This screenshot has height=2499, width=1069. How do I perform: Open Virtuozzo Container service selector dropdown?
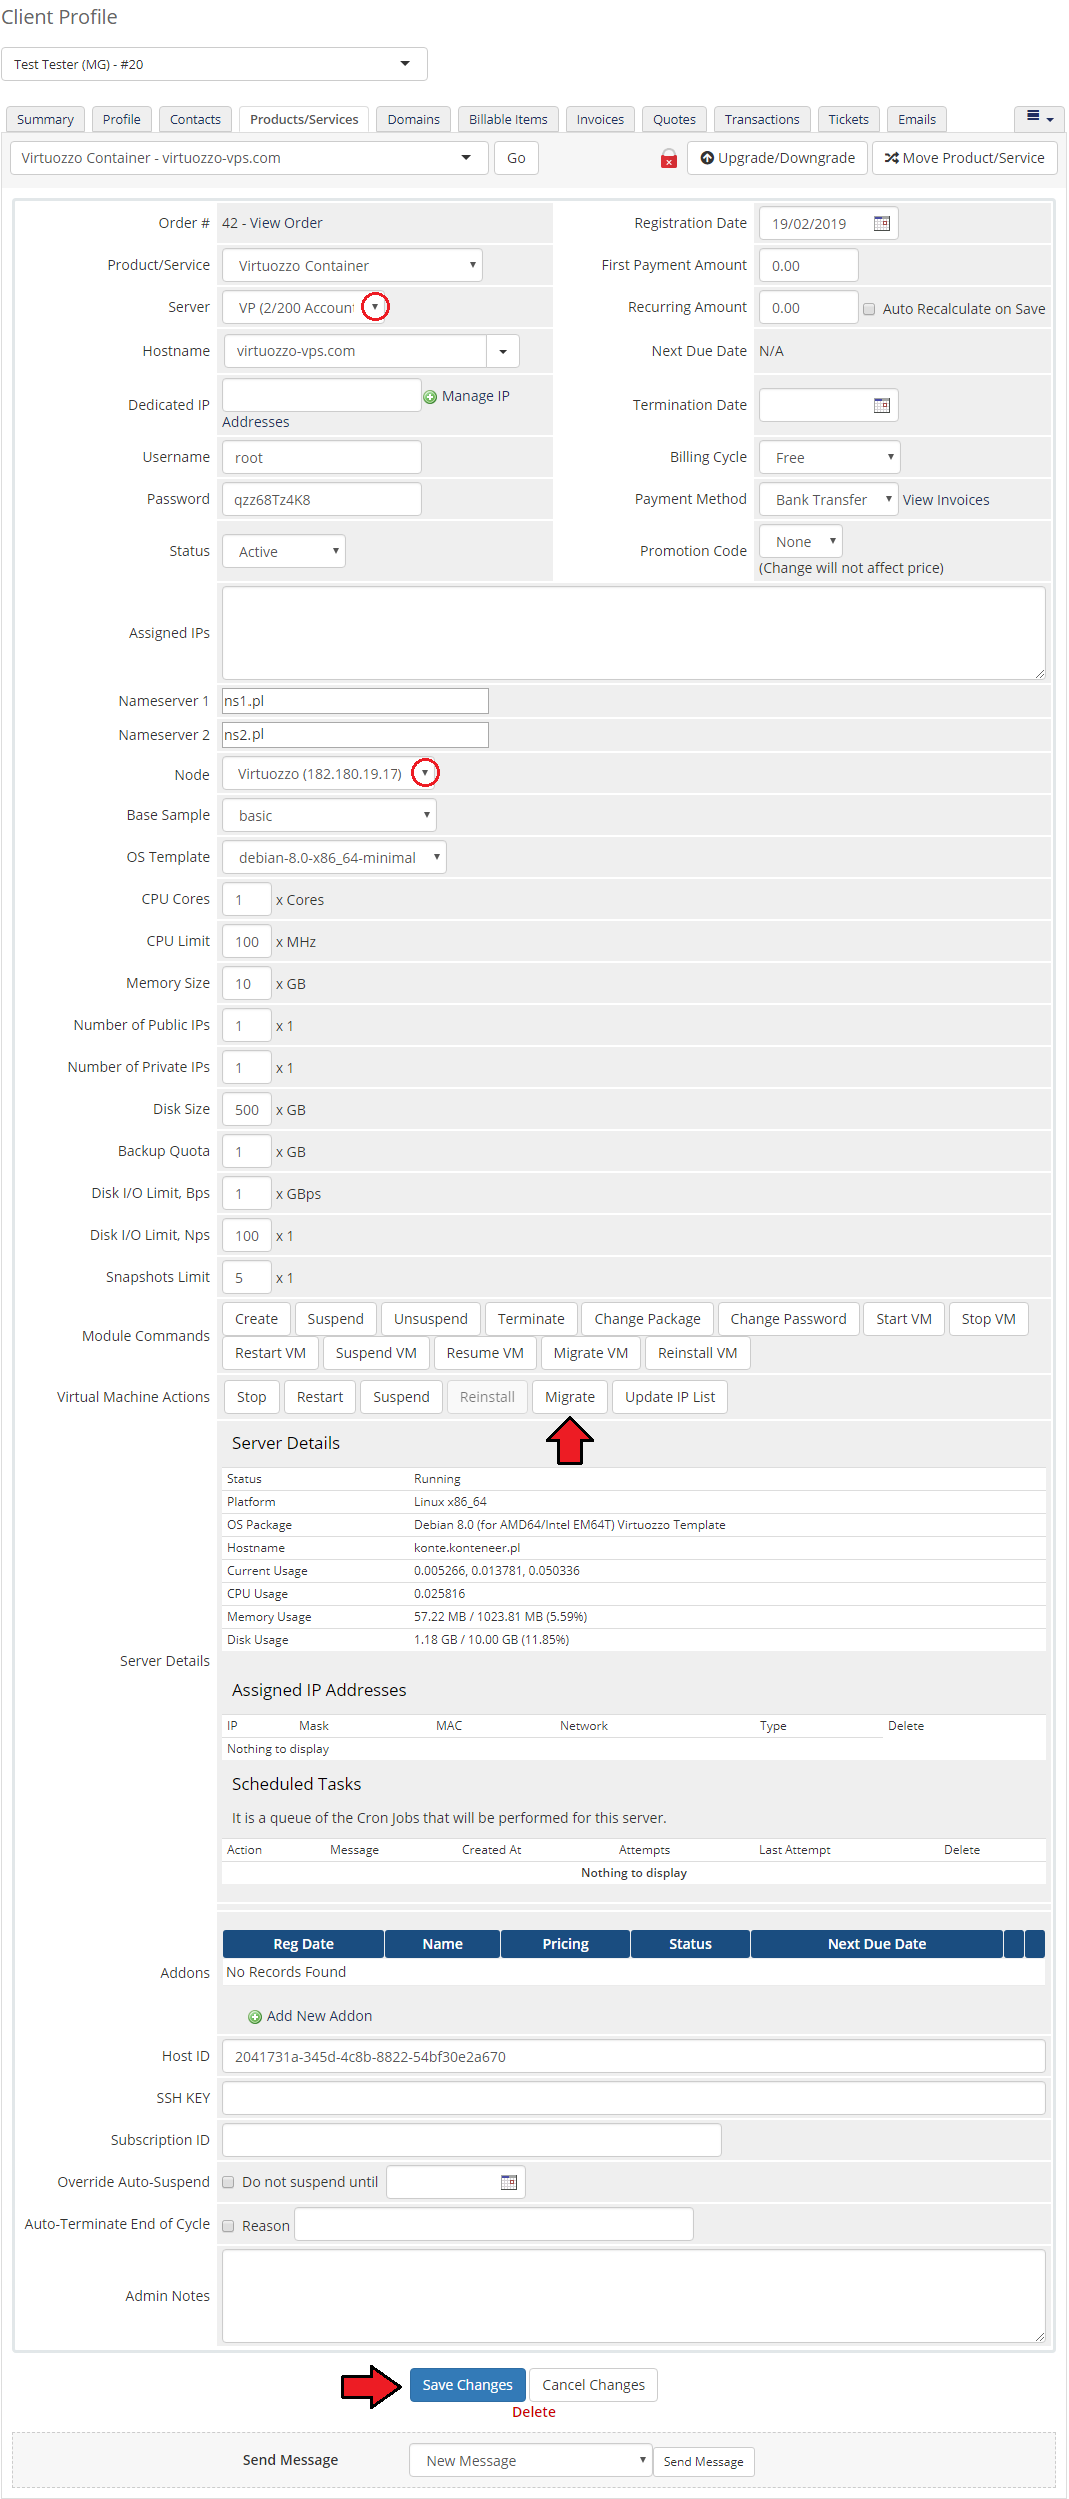coord(249,158)
